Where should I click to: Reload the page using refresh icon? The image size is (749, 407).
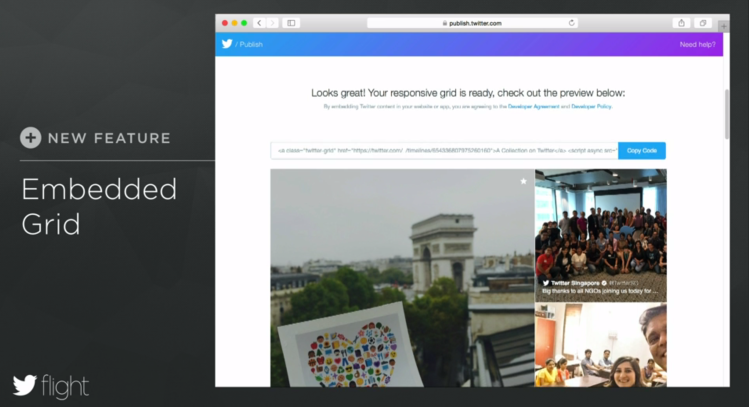[571, 23]
